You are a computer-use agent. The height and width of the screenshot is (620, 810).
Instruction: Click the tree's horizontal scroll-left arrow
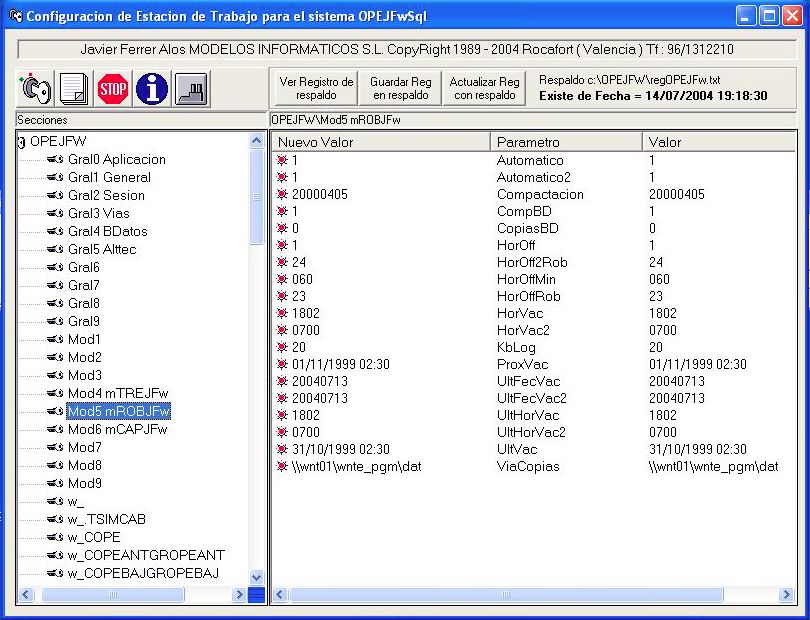coord(26,595)
